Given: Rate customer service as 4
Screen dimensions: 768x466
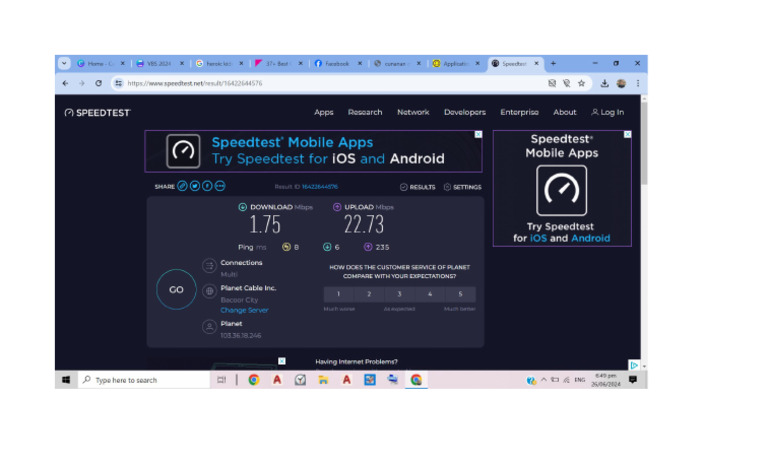Looking at the screenshot, I should 430,294.
